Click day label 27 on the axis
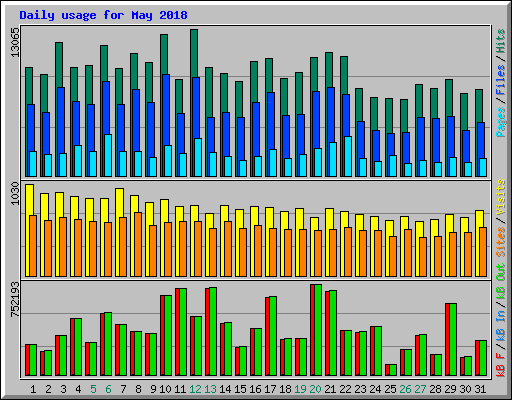 coord(420,389)
